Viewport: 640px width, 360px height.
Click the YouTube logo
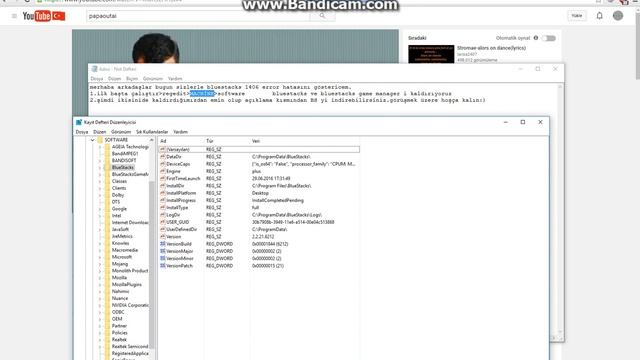point(44,16)
